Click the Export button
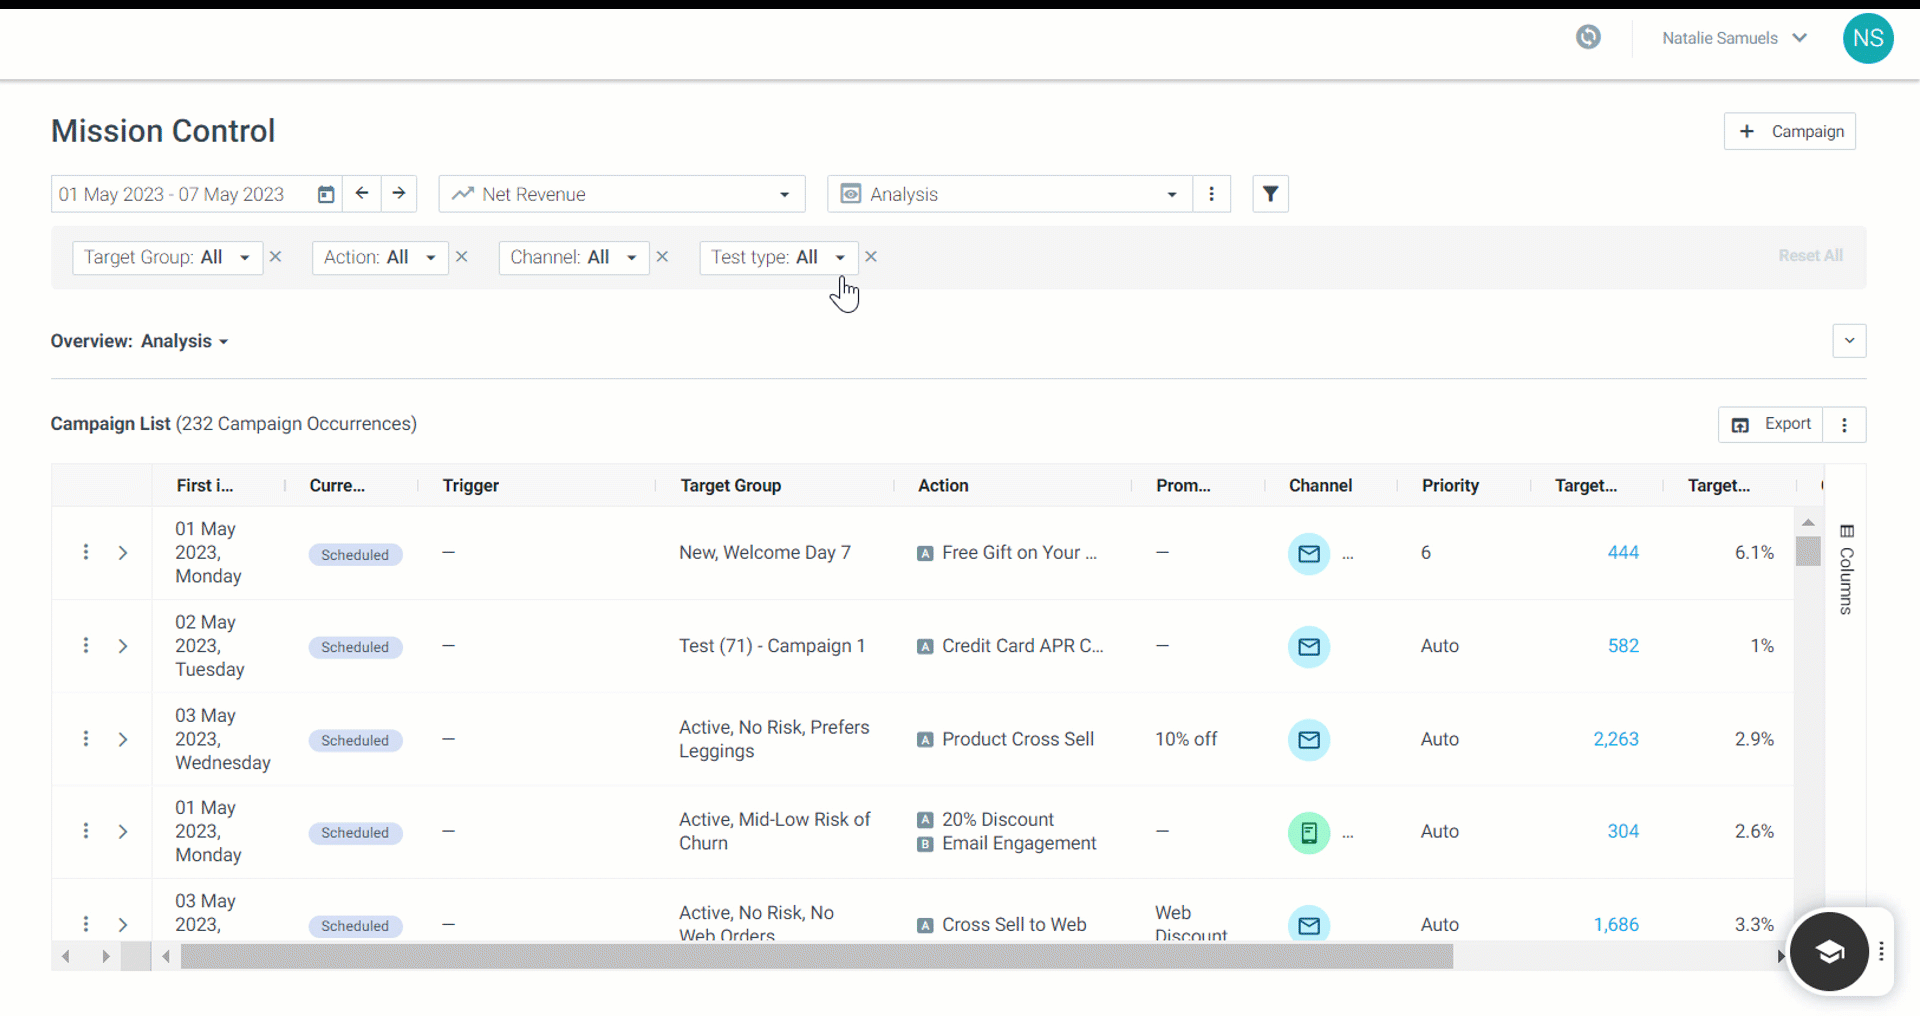The height and width of the screenshot is (1016, 1920). [x=1771, y=424]
